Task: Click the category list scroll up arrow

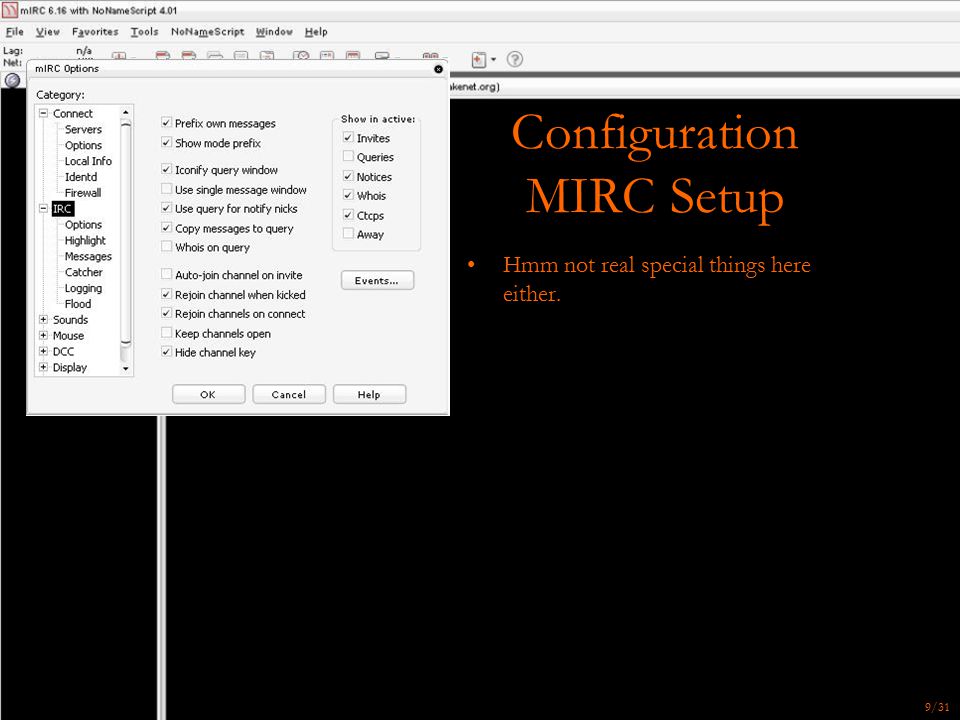Action: tap(126, 113)
